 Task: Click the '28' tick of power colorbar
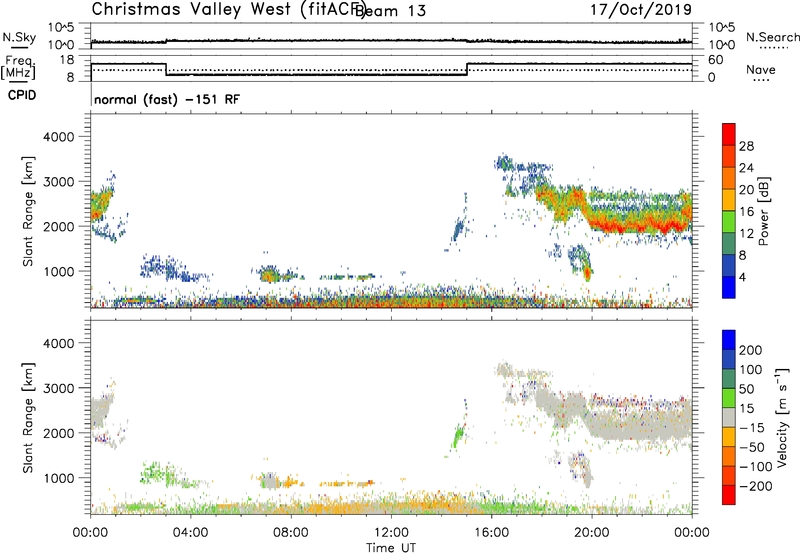(746, 146)
